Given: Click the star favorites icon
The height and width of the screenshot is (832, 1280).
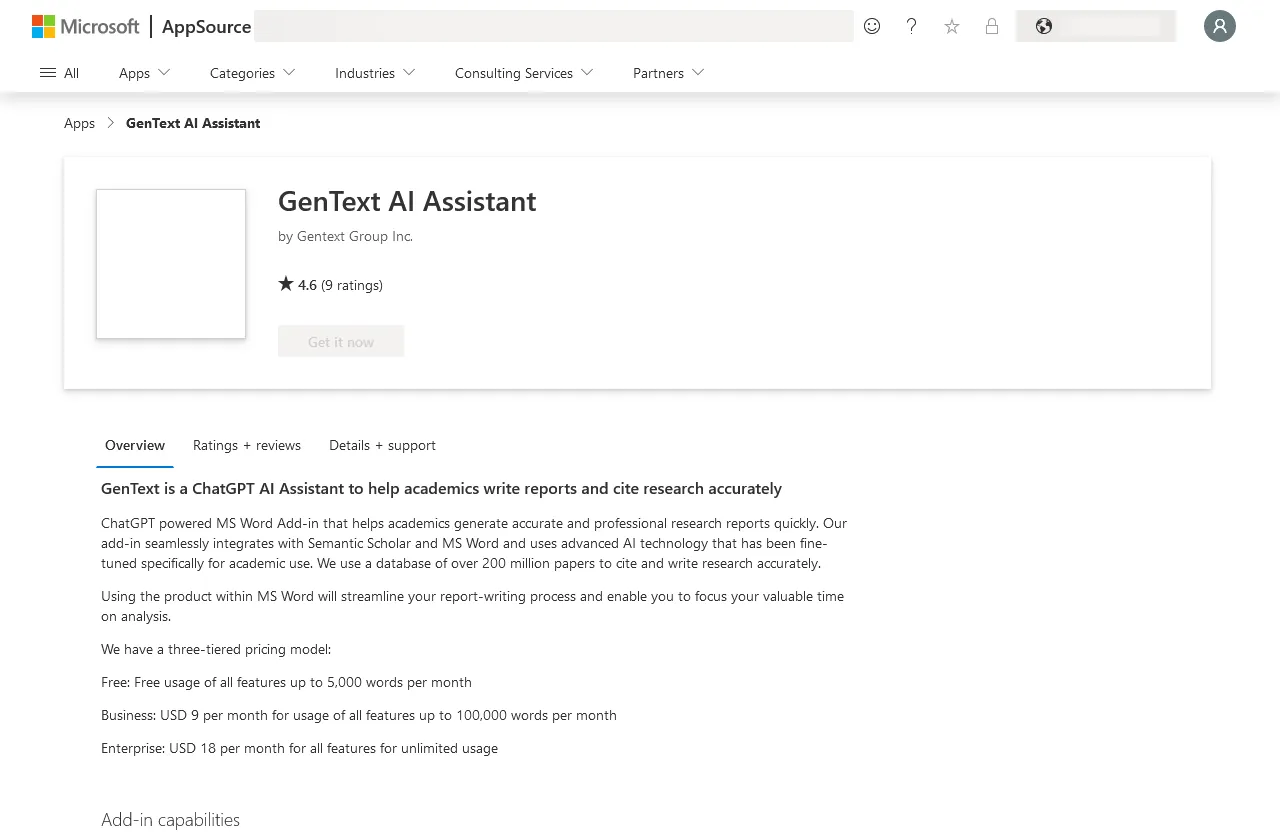Looking at the screenshot, I should pyautogui.click(x=952, y=26).
